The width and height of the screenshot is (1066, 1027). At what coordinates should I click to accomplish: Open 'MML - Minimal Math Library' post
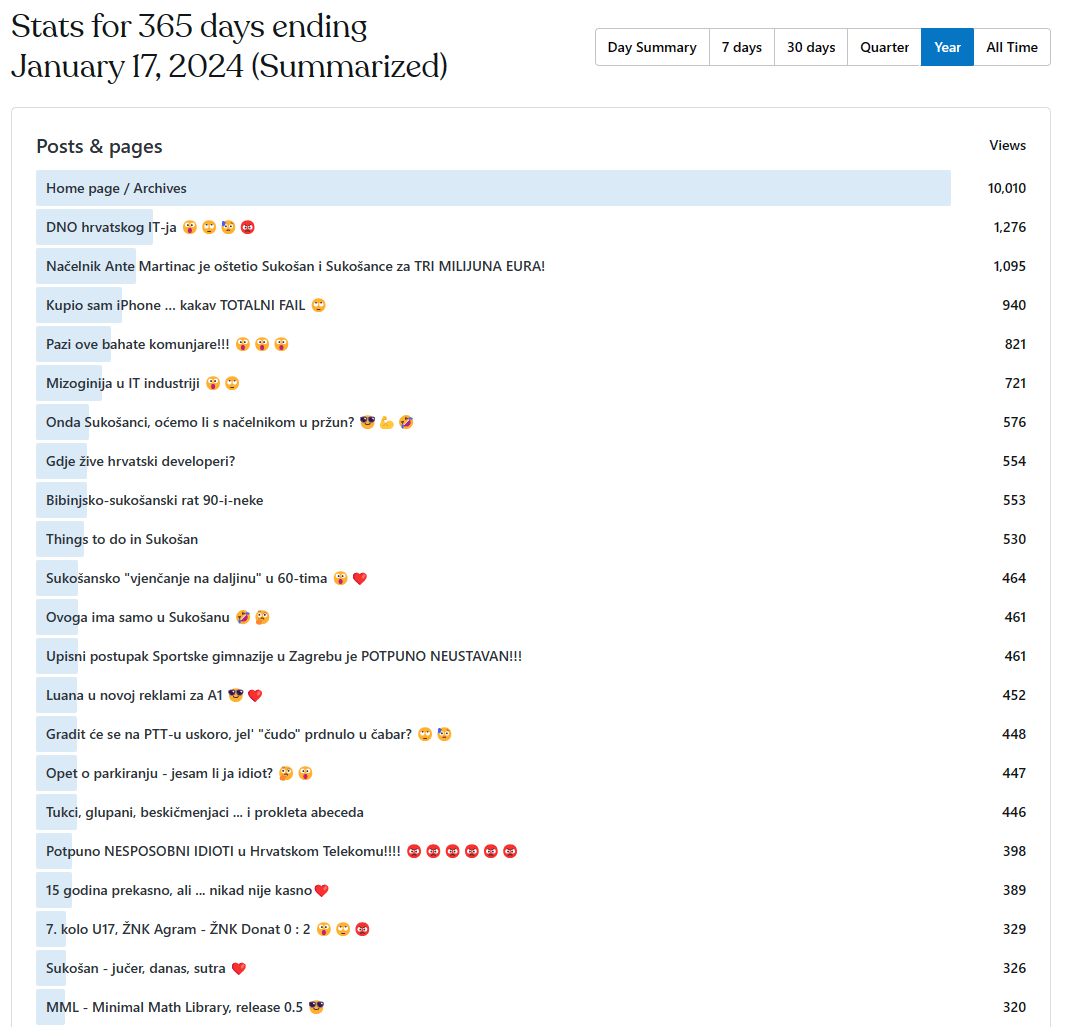coord(174,1007)
